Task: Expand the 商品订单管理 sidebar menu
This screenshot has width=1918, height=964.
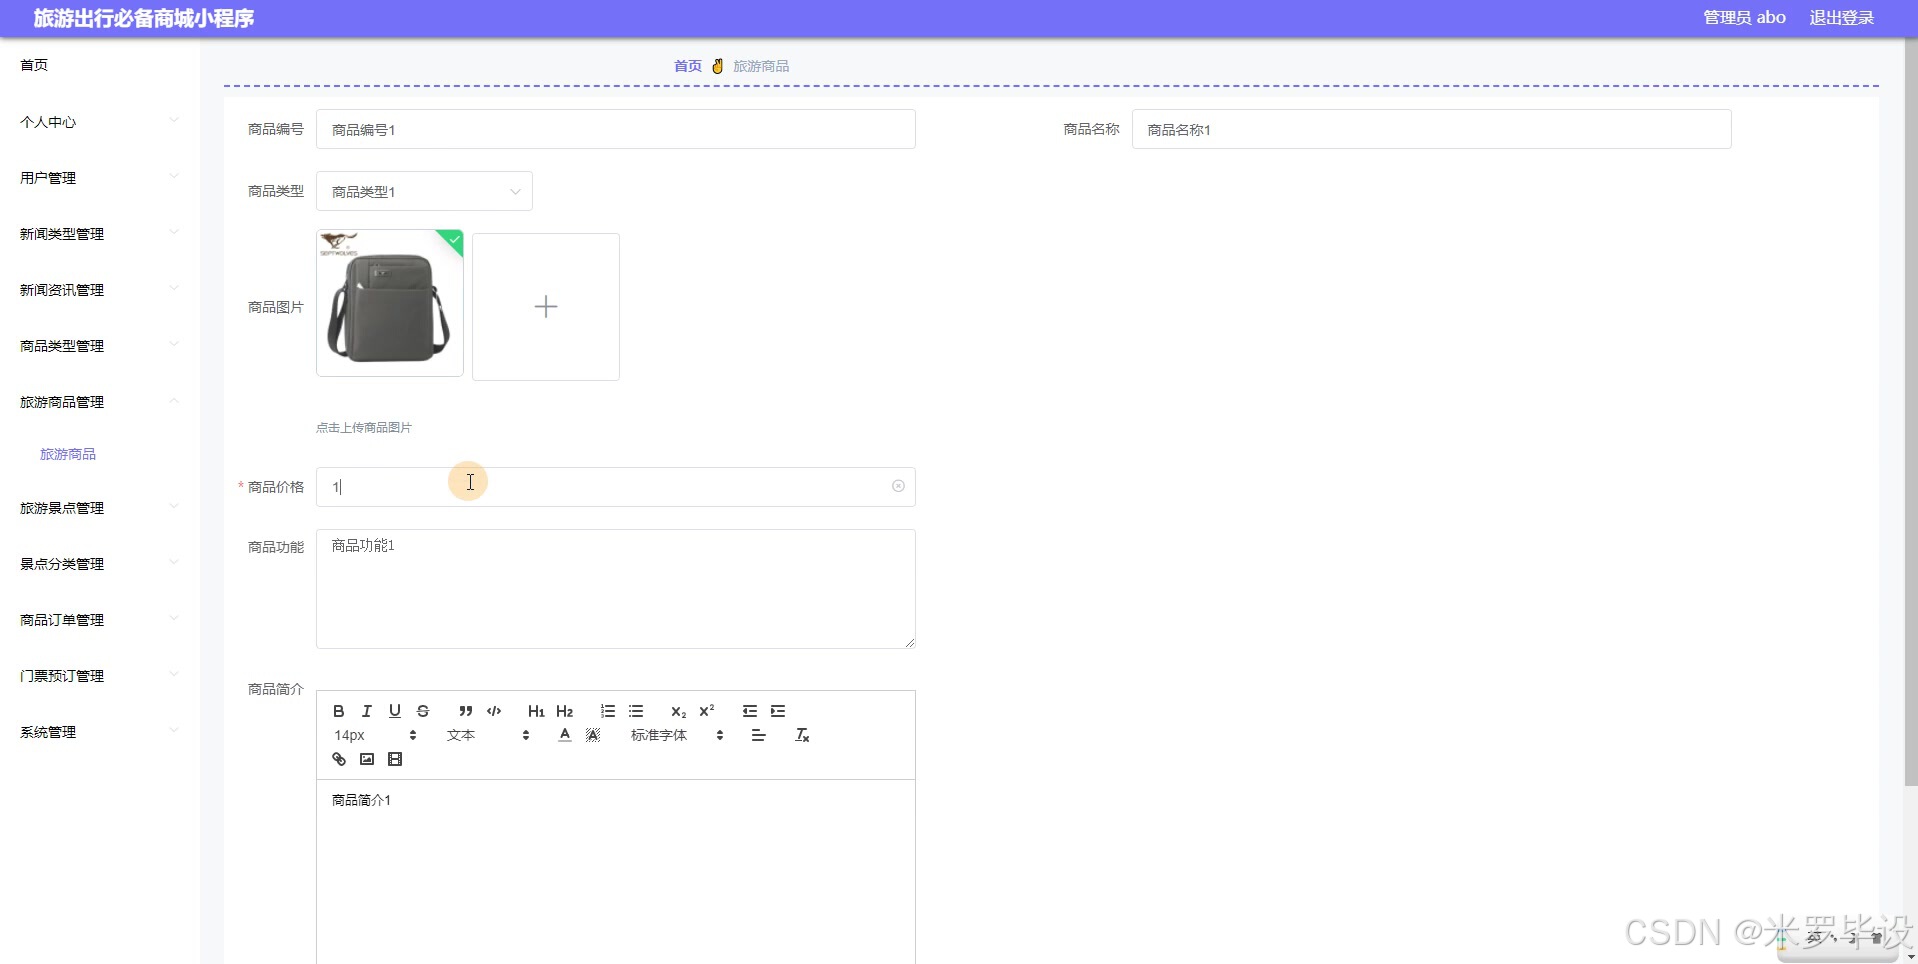Action: pos(99,620)
